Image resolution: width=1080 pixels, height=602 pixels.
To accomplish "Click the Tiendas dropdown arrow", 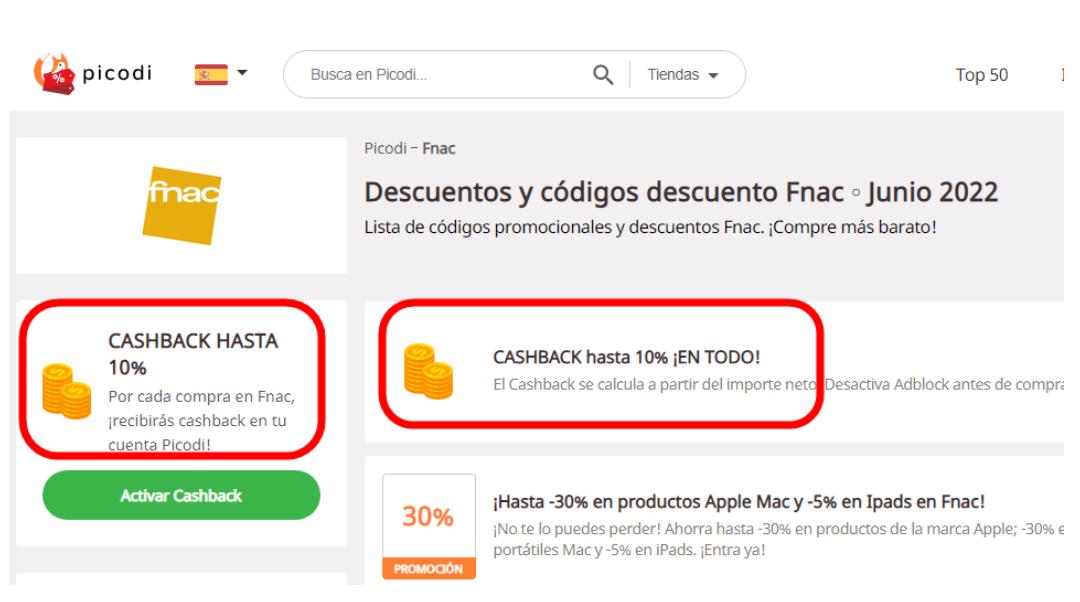I will (714, 75).
